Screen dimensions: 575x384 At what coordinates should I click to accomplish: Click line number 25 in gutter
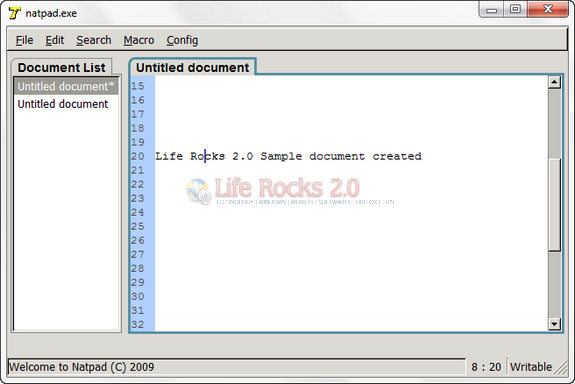pyautogui.click(x=138, y=226)
